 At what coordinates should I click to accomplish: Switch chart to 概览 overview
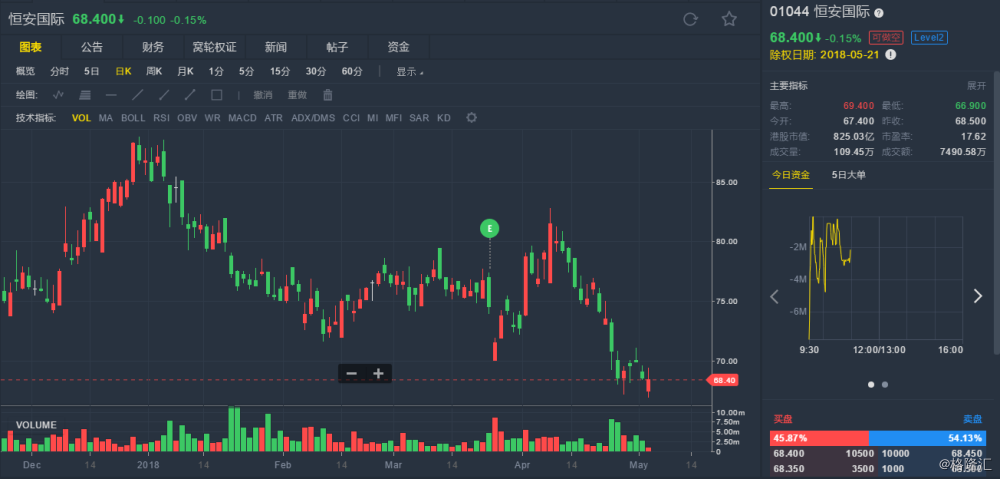click(26, 71)
